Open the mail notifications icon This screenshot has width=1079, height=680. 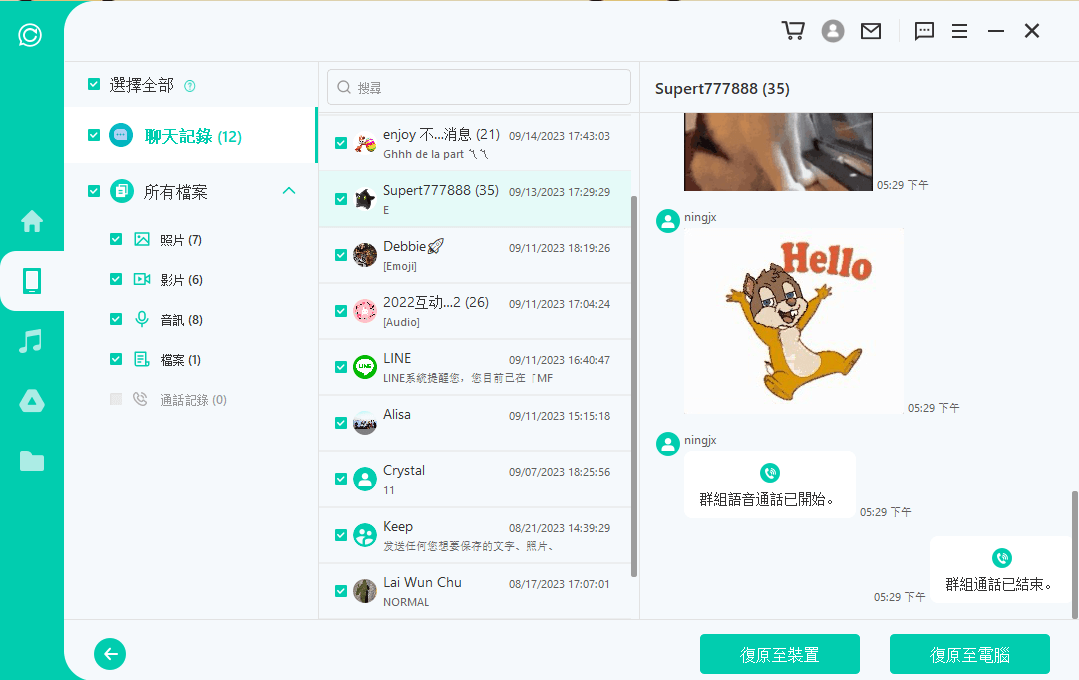(x=870, y=30)
